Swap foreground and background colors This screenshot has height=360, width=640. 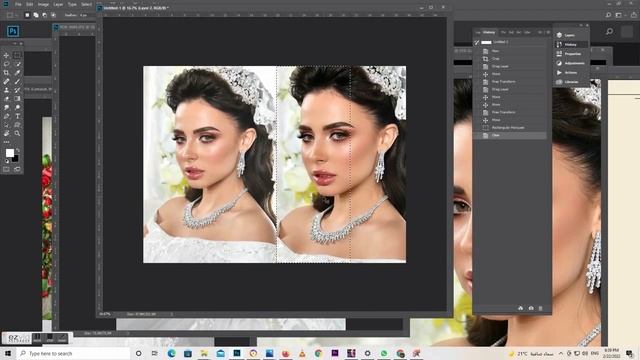tap(18, 151)
